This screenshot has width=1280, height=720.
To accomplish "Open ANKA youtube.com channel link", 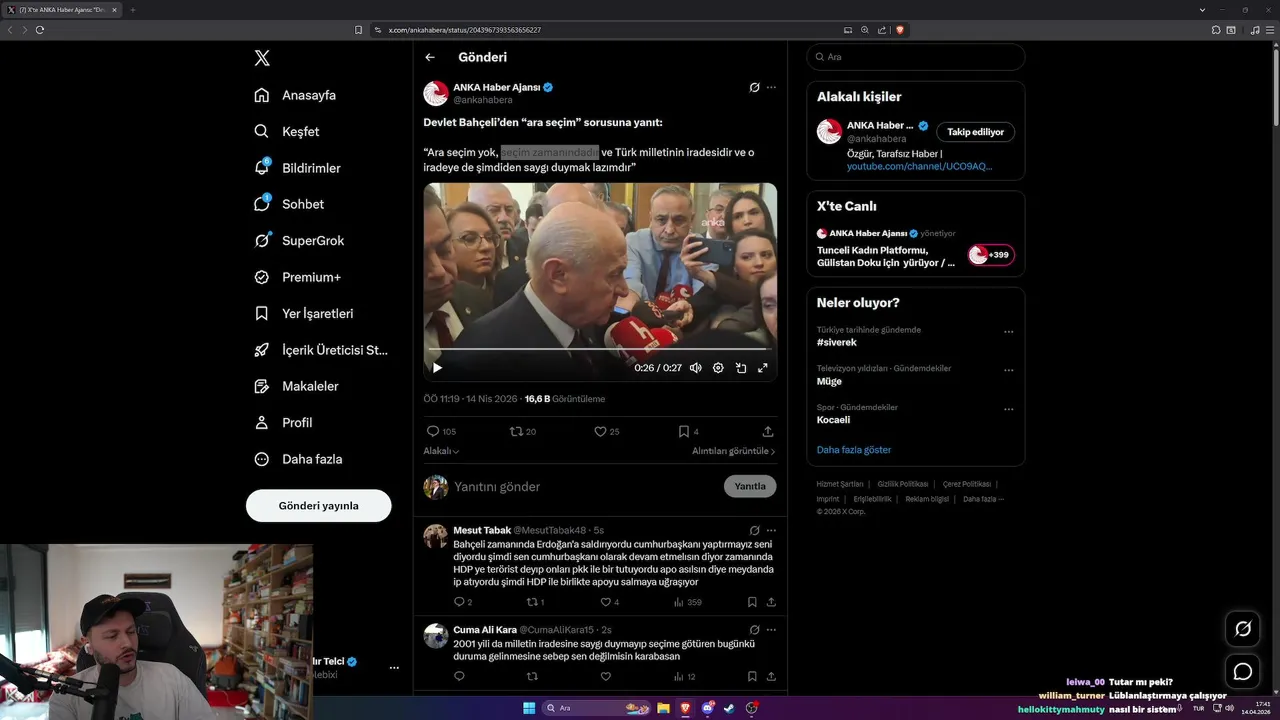I will click(919, 166).
